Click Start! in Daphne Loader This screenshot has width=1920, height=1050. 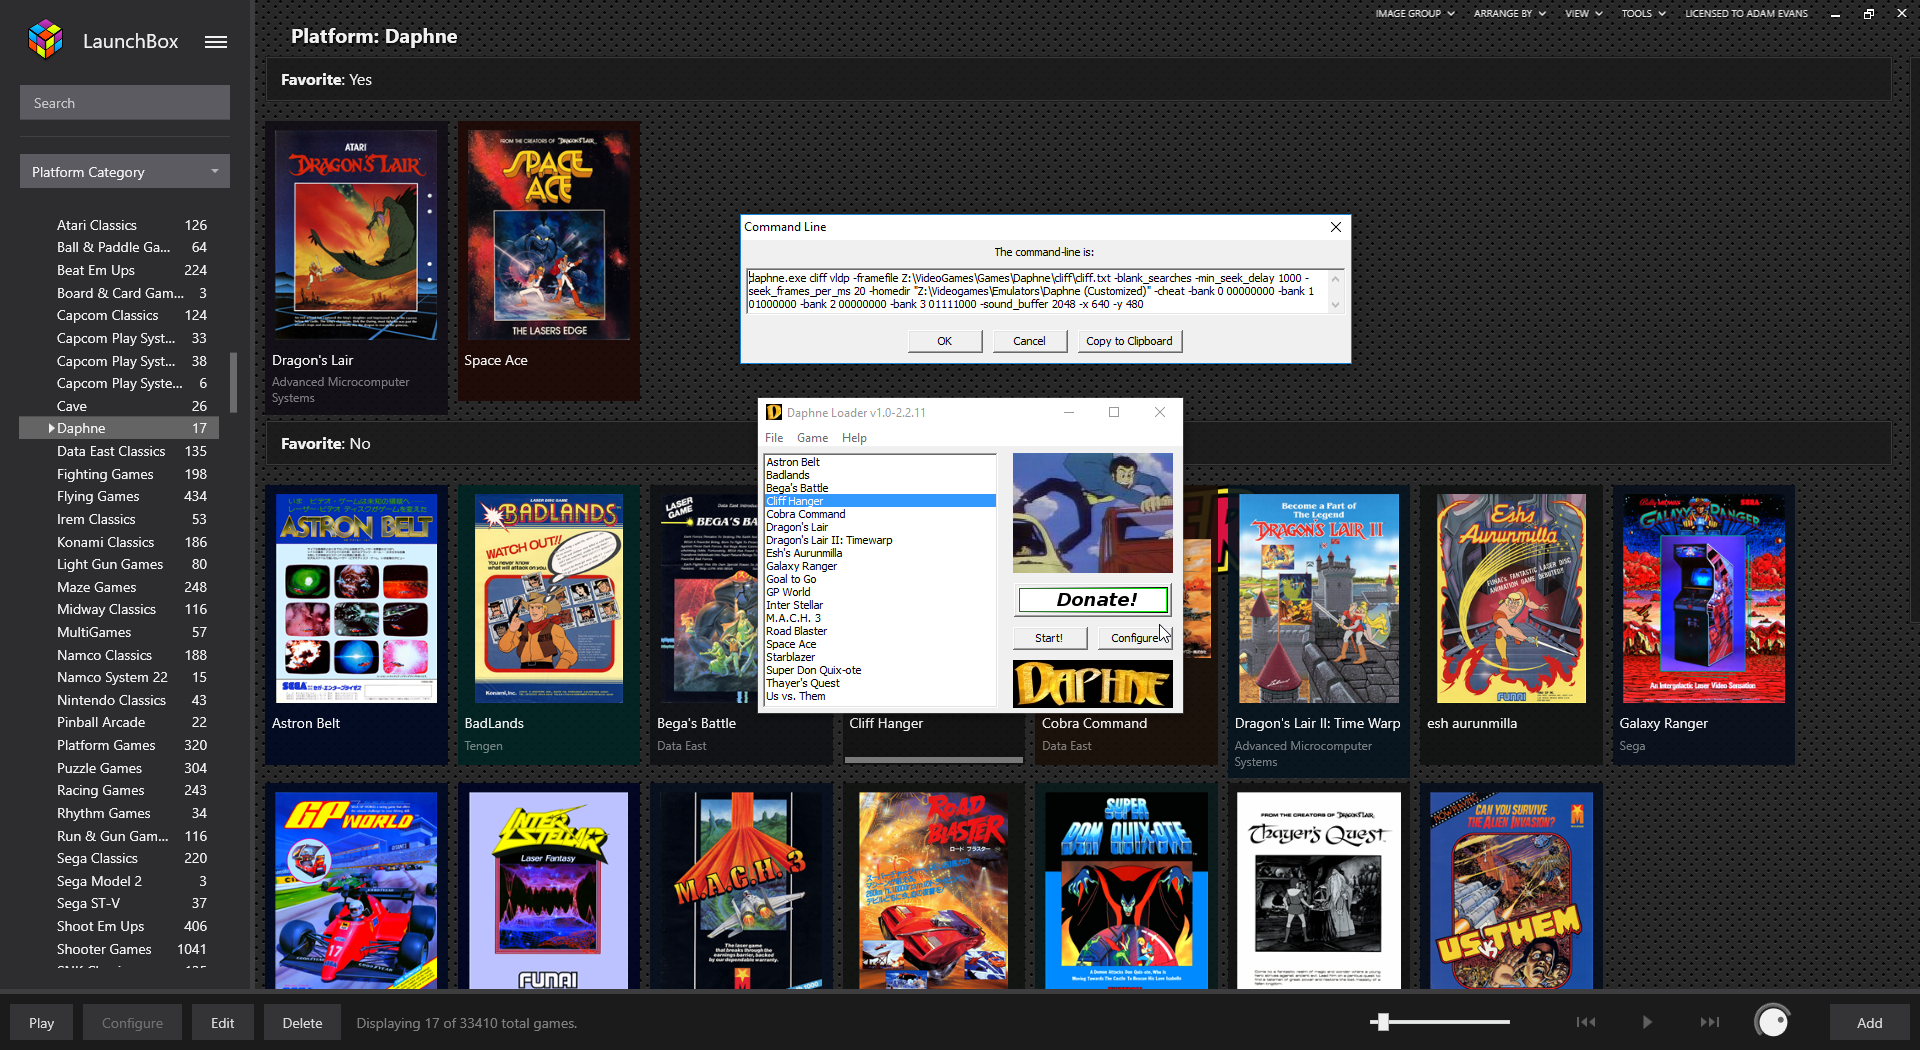click(1049, 638)
